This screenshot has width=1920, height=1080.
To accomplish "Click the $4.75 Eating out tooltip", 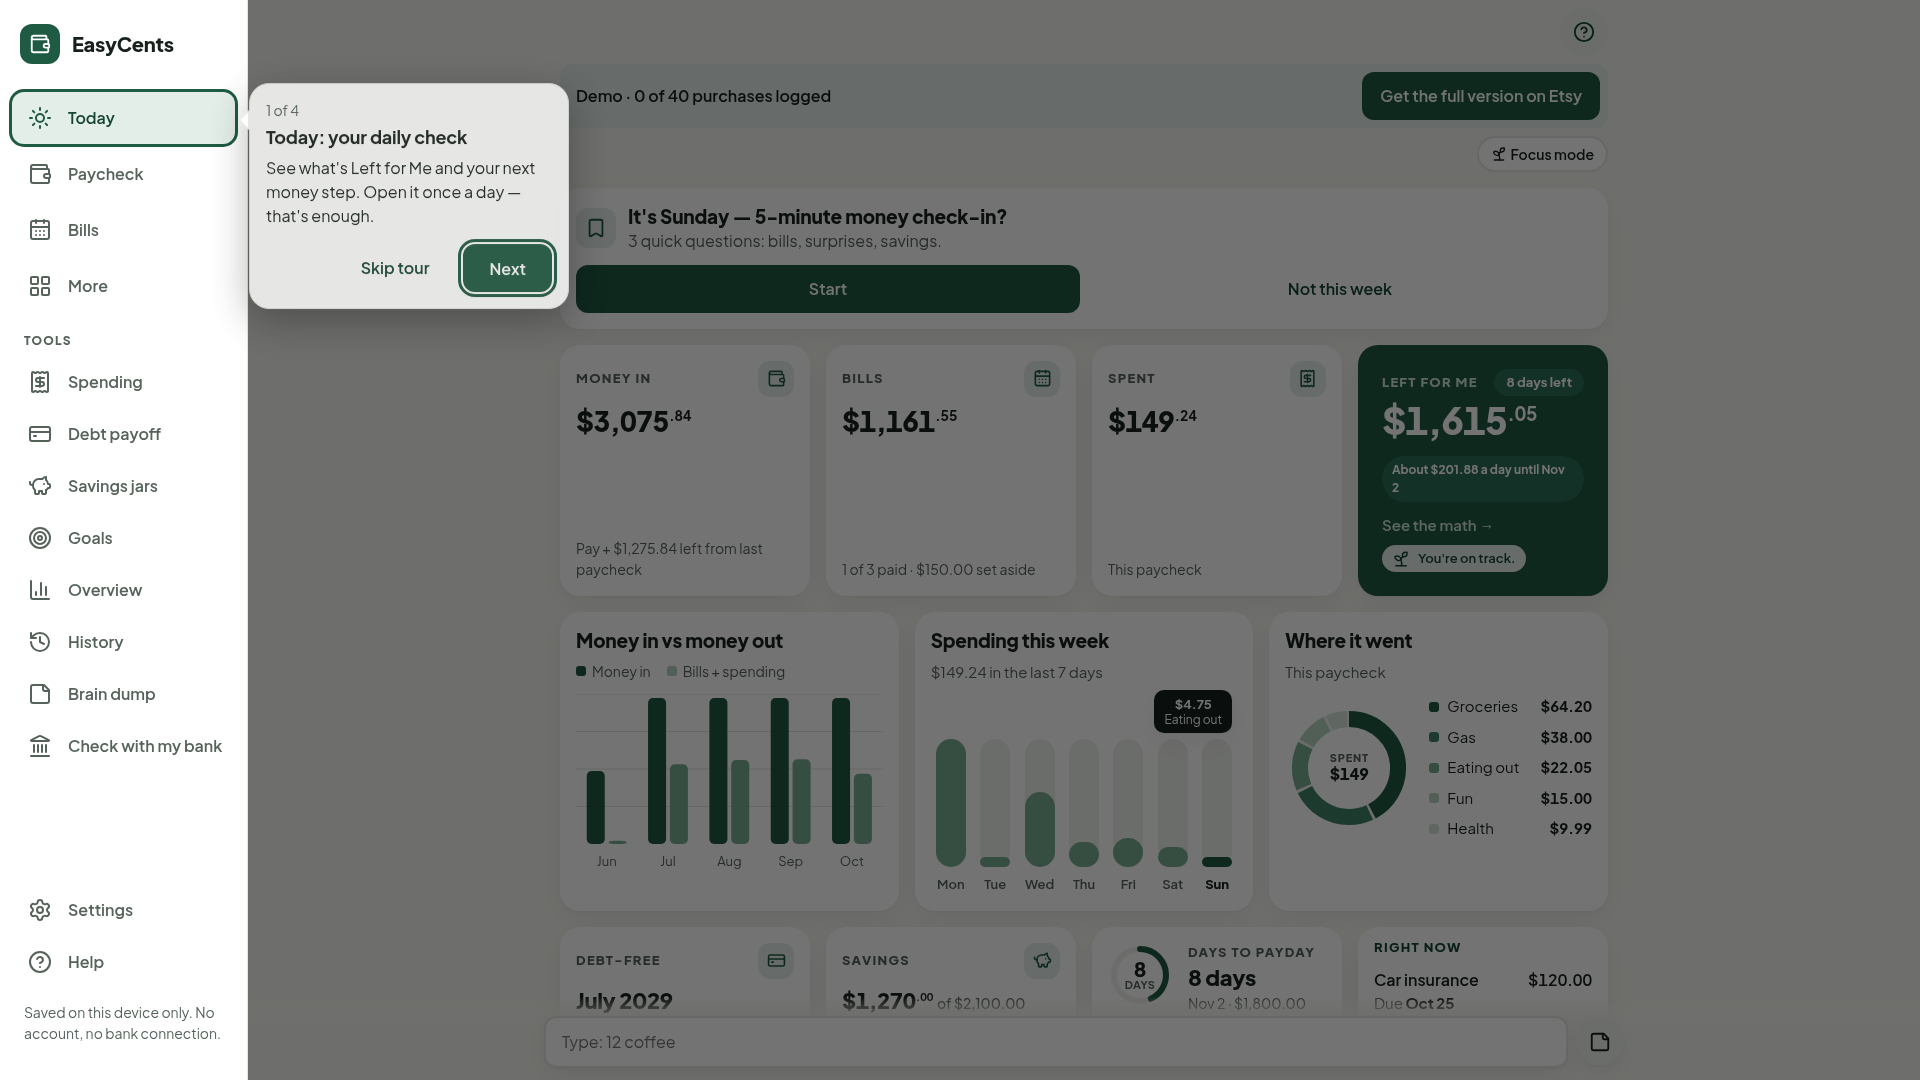I will 1193,712.
